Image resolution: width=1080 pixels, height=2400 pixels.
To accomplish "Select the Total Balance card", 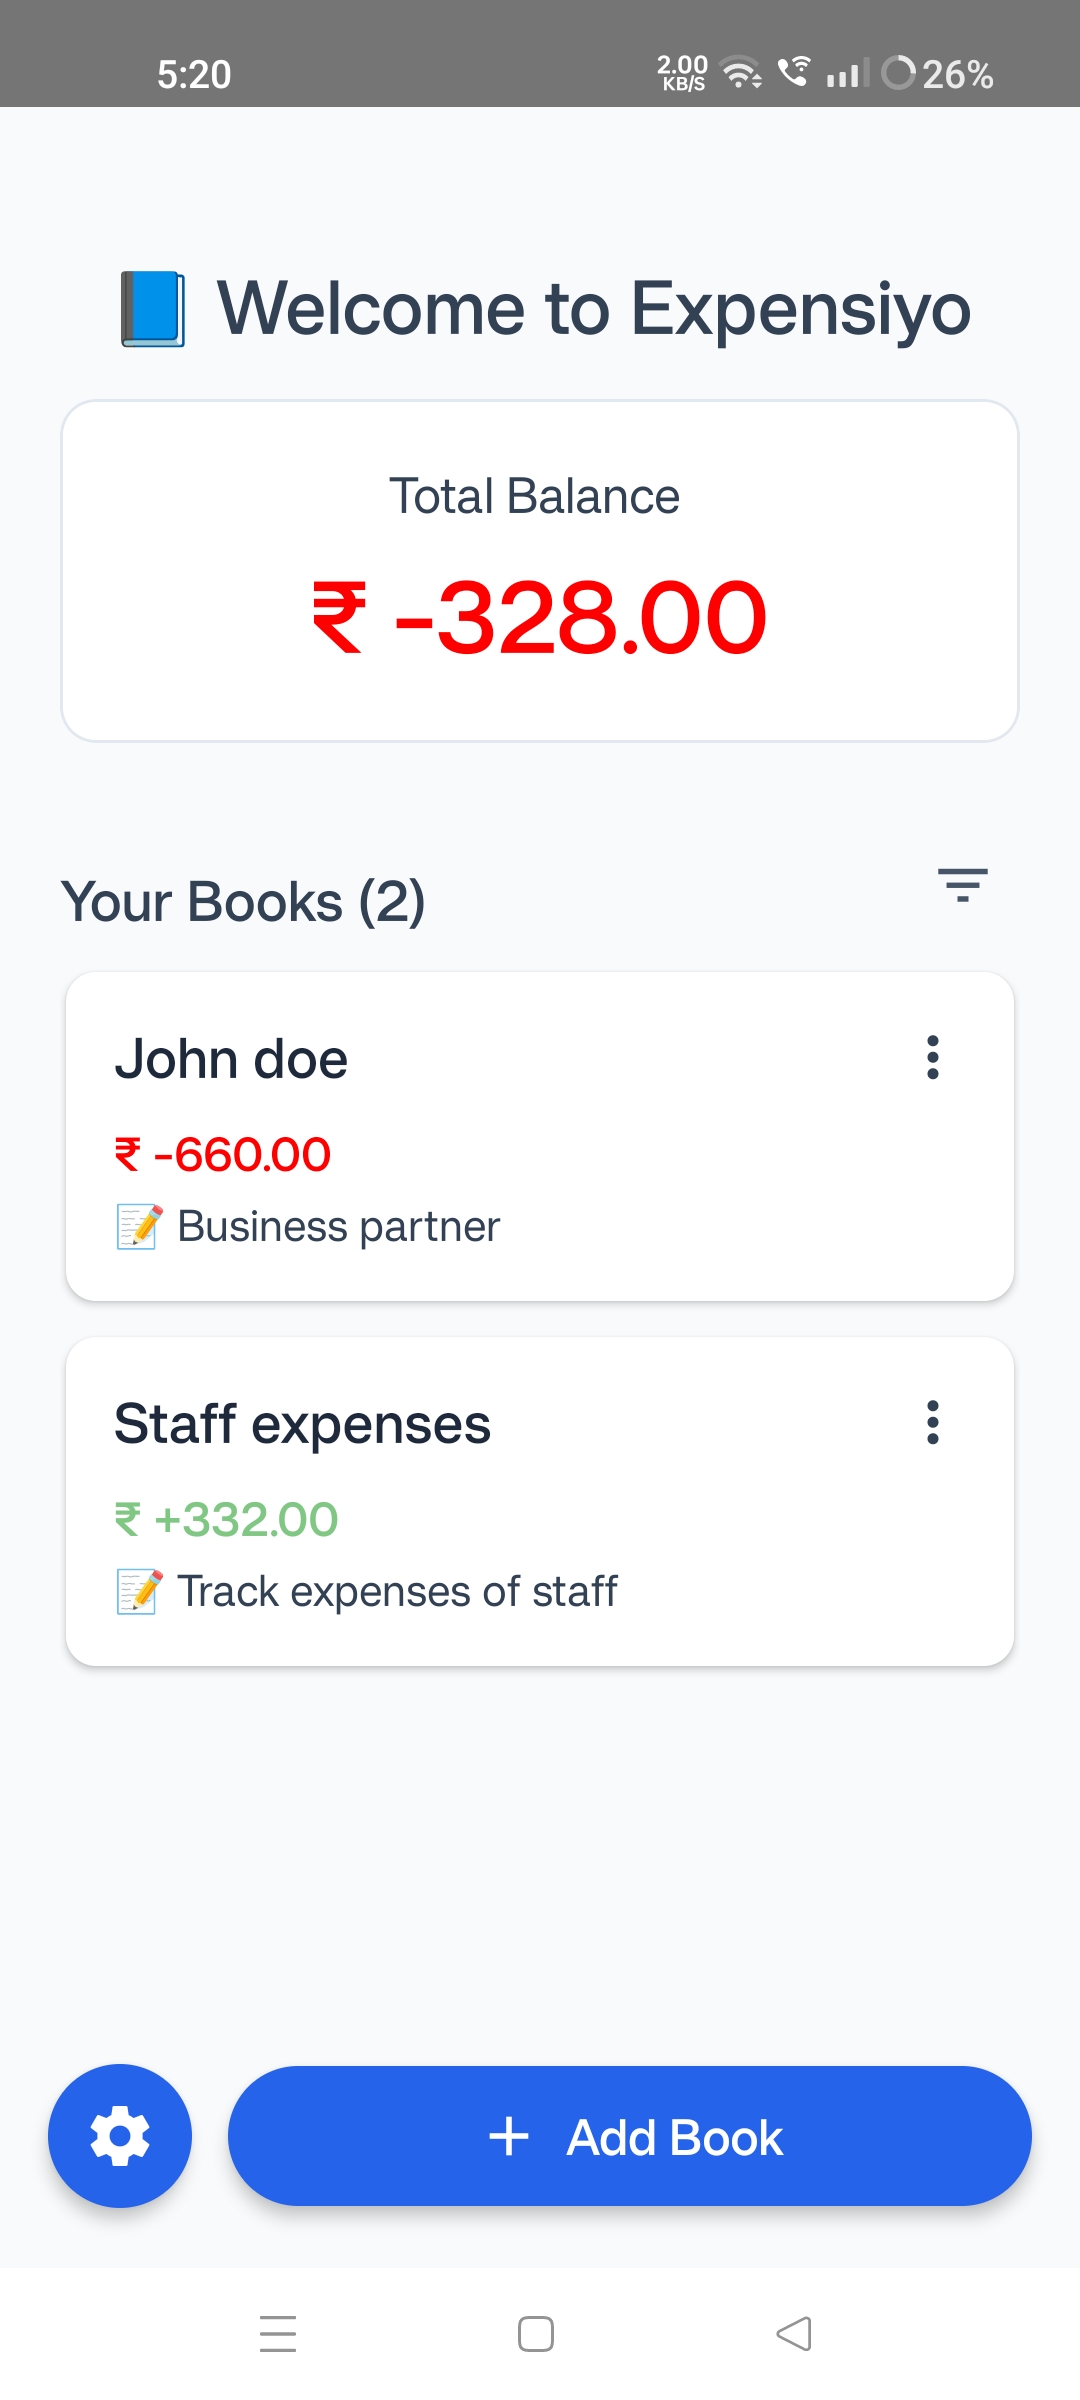I will point(540,570).
